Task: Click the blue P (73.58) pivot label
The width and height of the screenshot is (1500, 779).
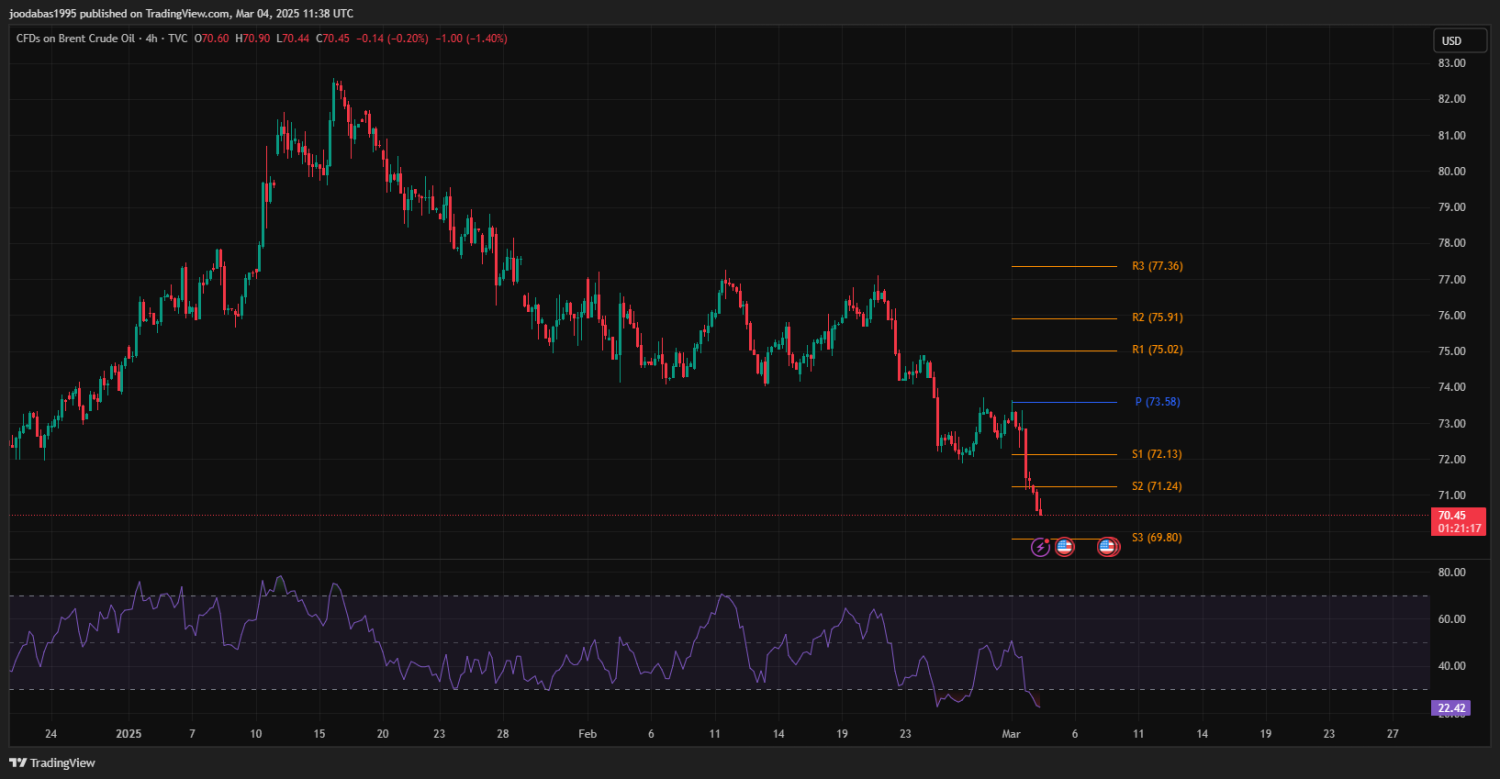Action: (1157, 402)
